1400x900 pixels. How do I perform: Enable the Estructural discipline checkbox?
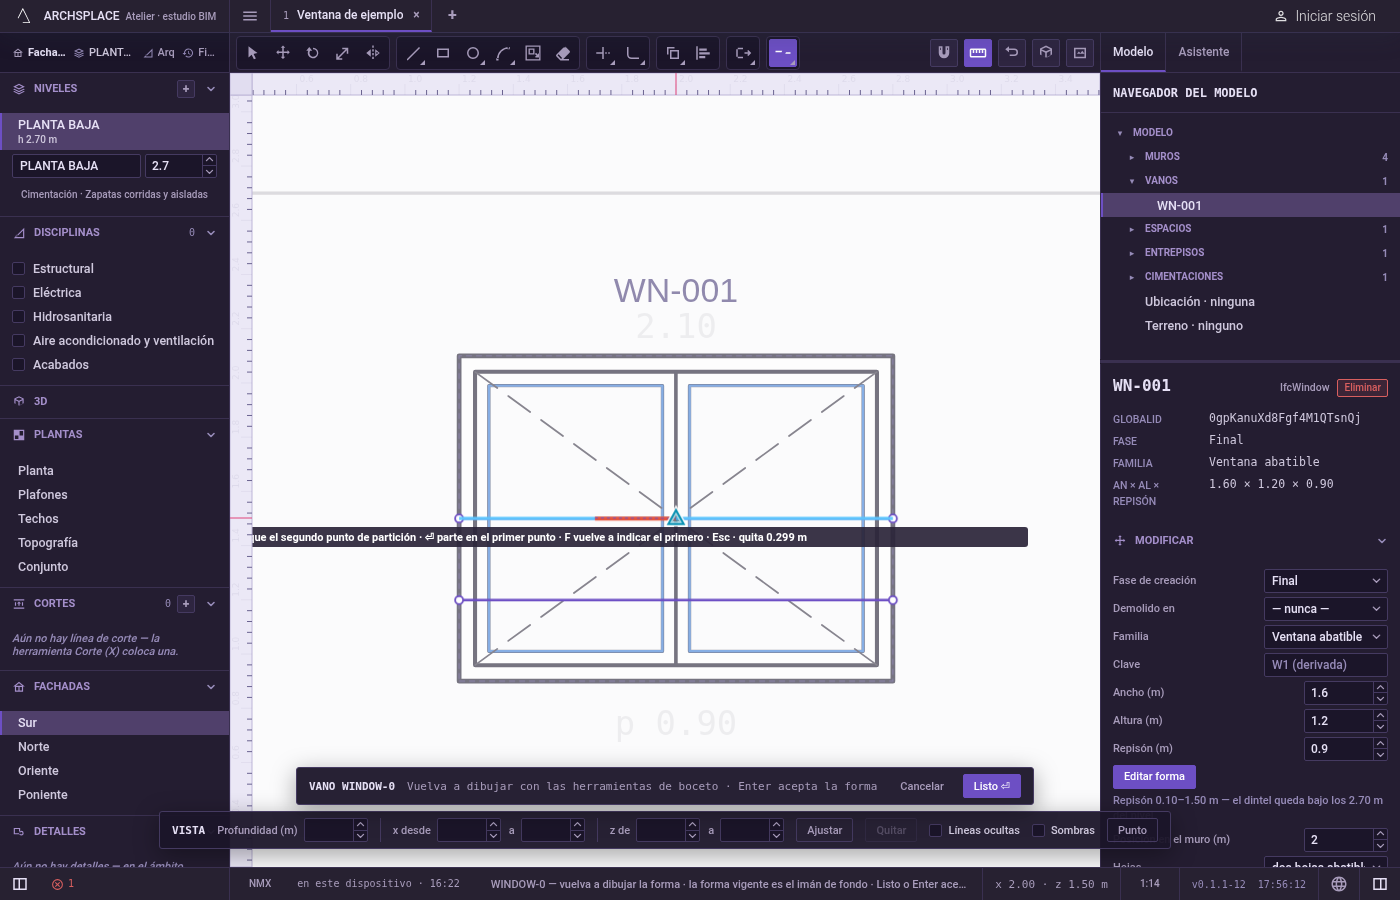coord(18,269)
